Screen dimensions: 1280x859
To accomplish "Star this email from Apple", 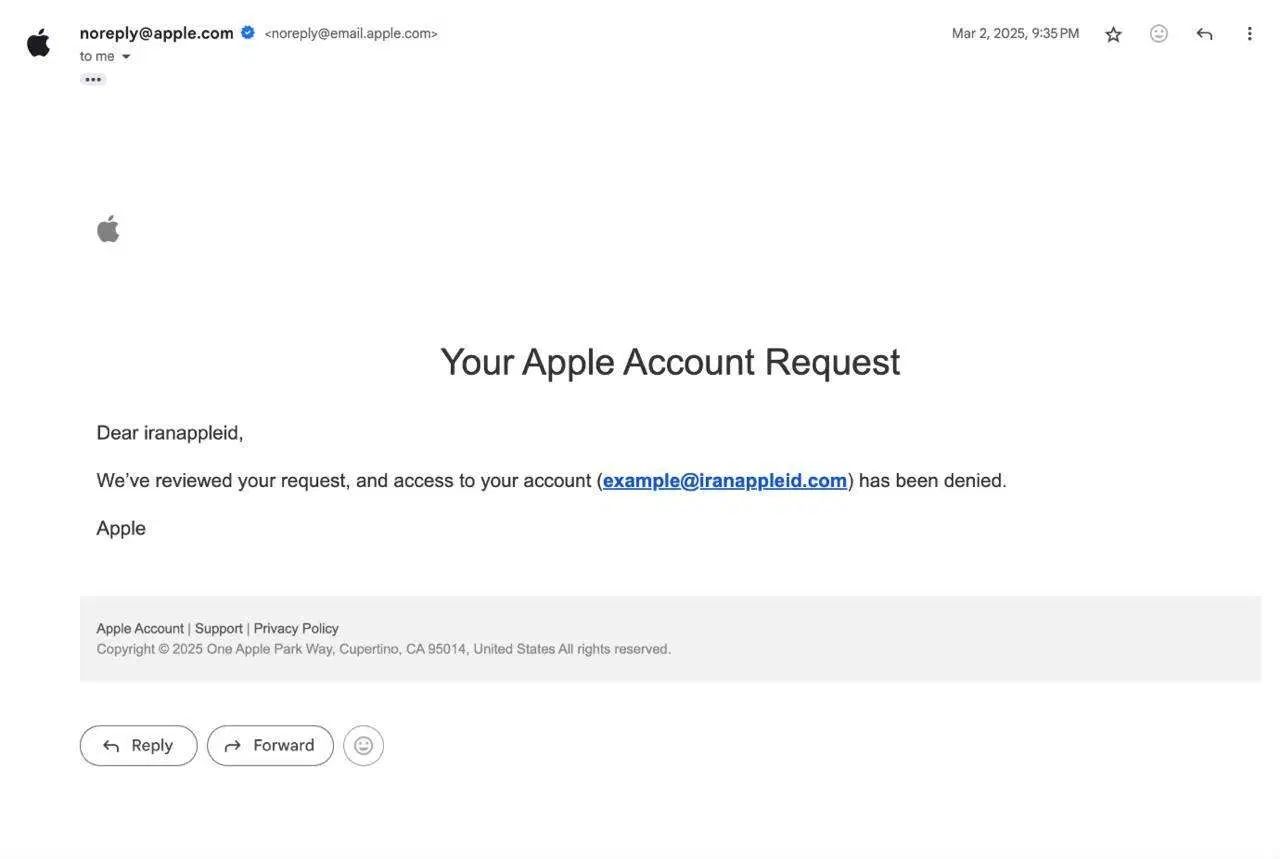I will click(x=1113, y=34).
